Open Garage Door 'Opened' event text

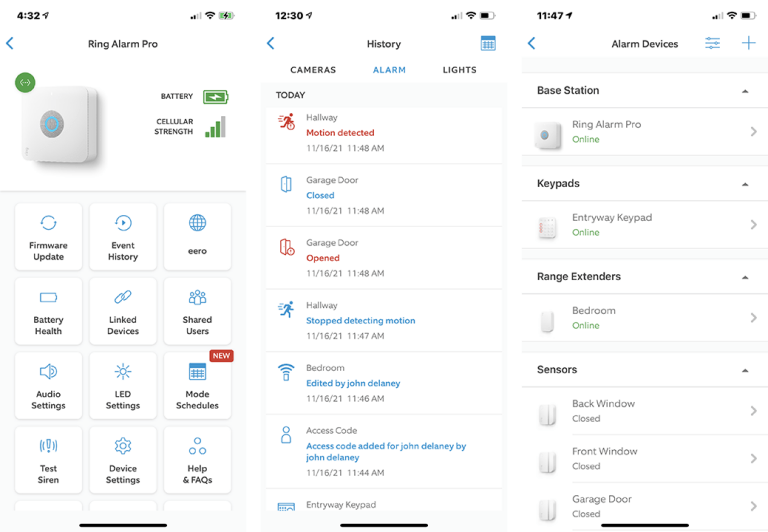pos(323,258)
